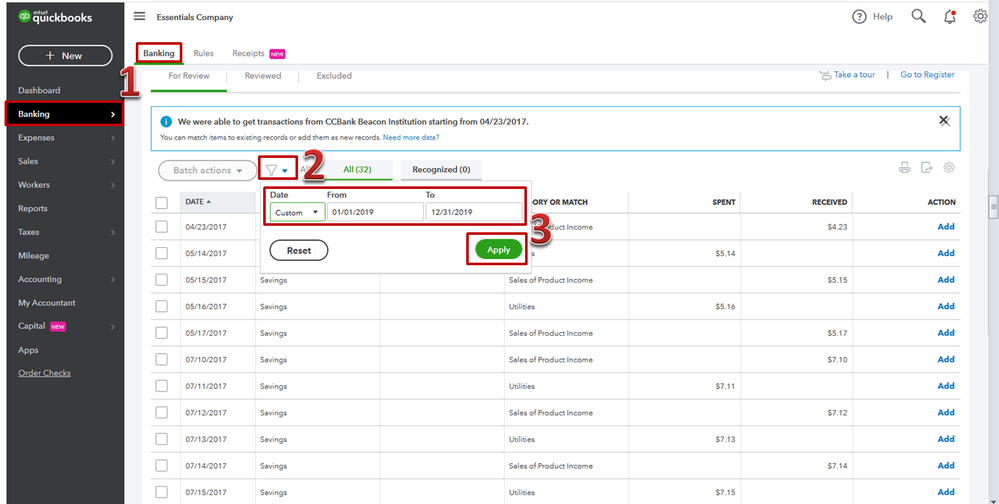The width and height of the screenshot is (999, 504).
Task: Open Mileage in the sidebar
Action: pyautogui.click(x=33, y=256)
